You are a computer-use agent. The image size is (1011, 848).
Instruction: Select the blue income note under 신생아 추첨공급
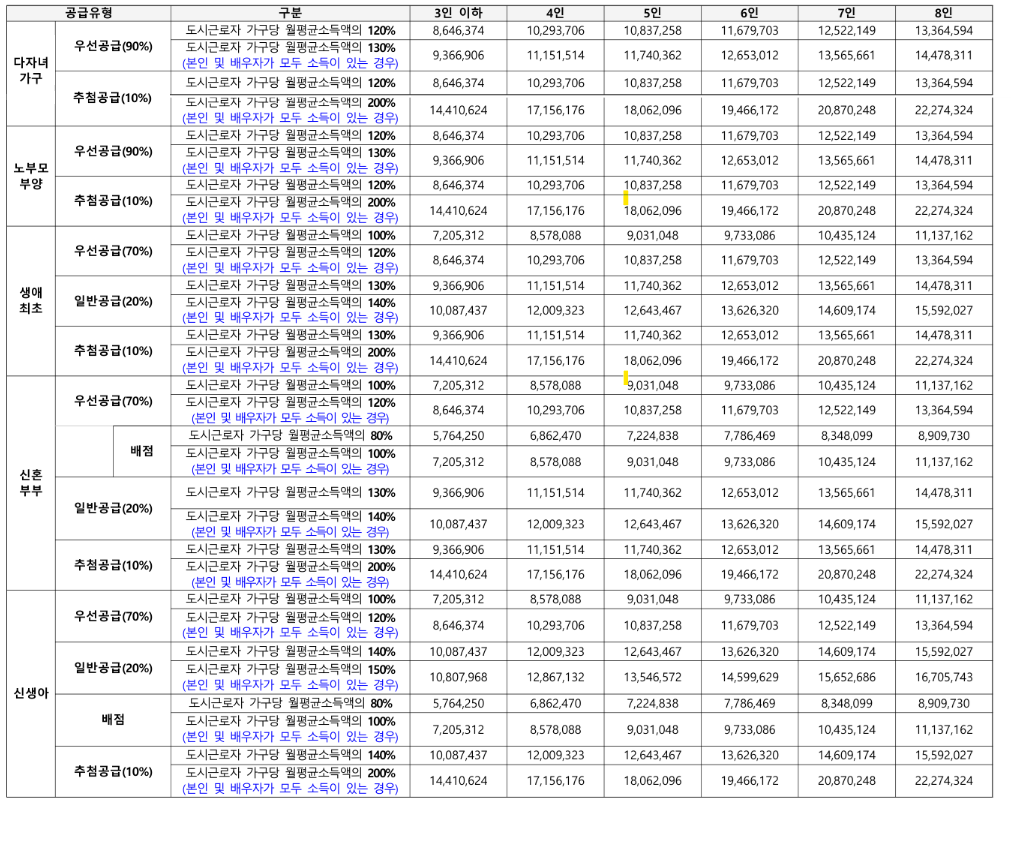(290, 787)
